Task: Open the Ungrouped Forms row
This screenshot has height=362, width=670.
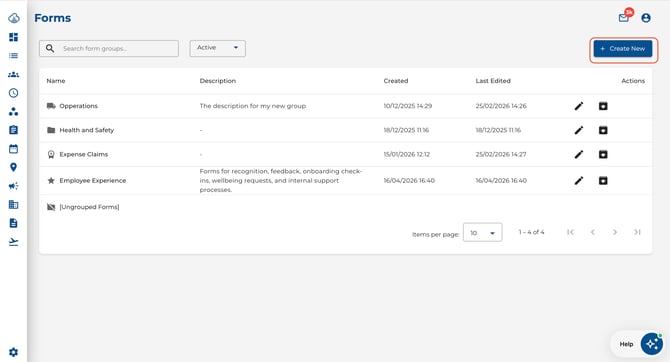Action: click(x=345, y=207)
